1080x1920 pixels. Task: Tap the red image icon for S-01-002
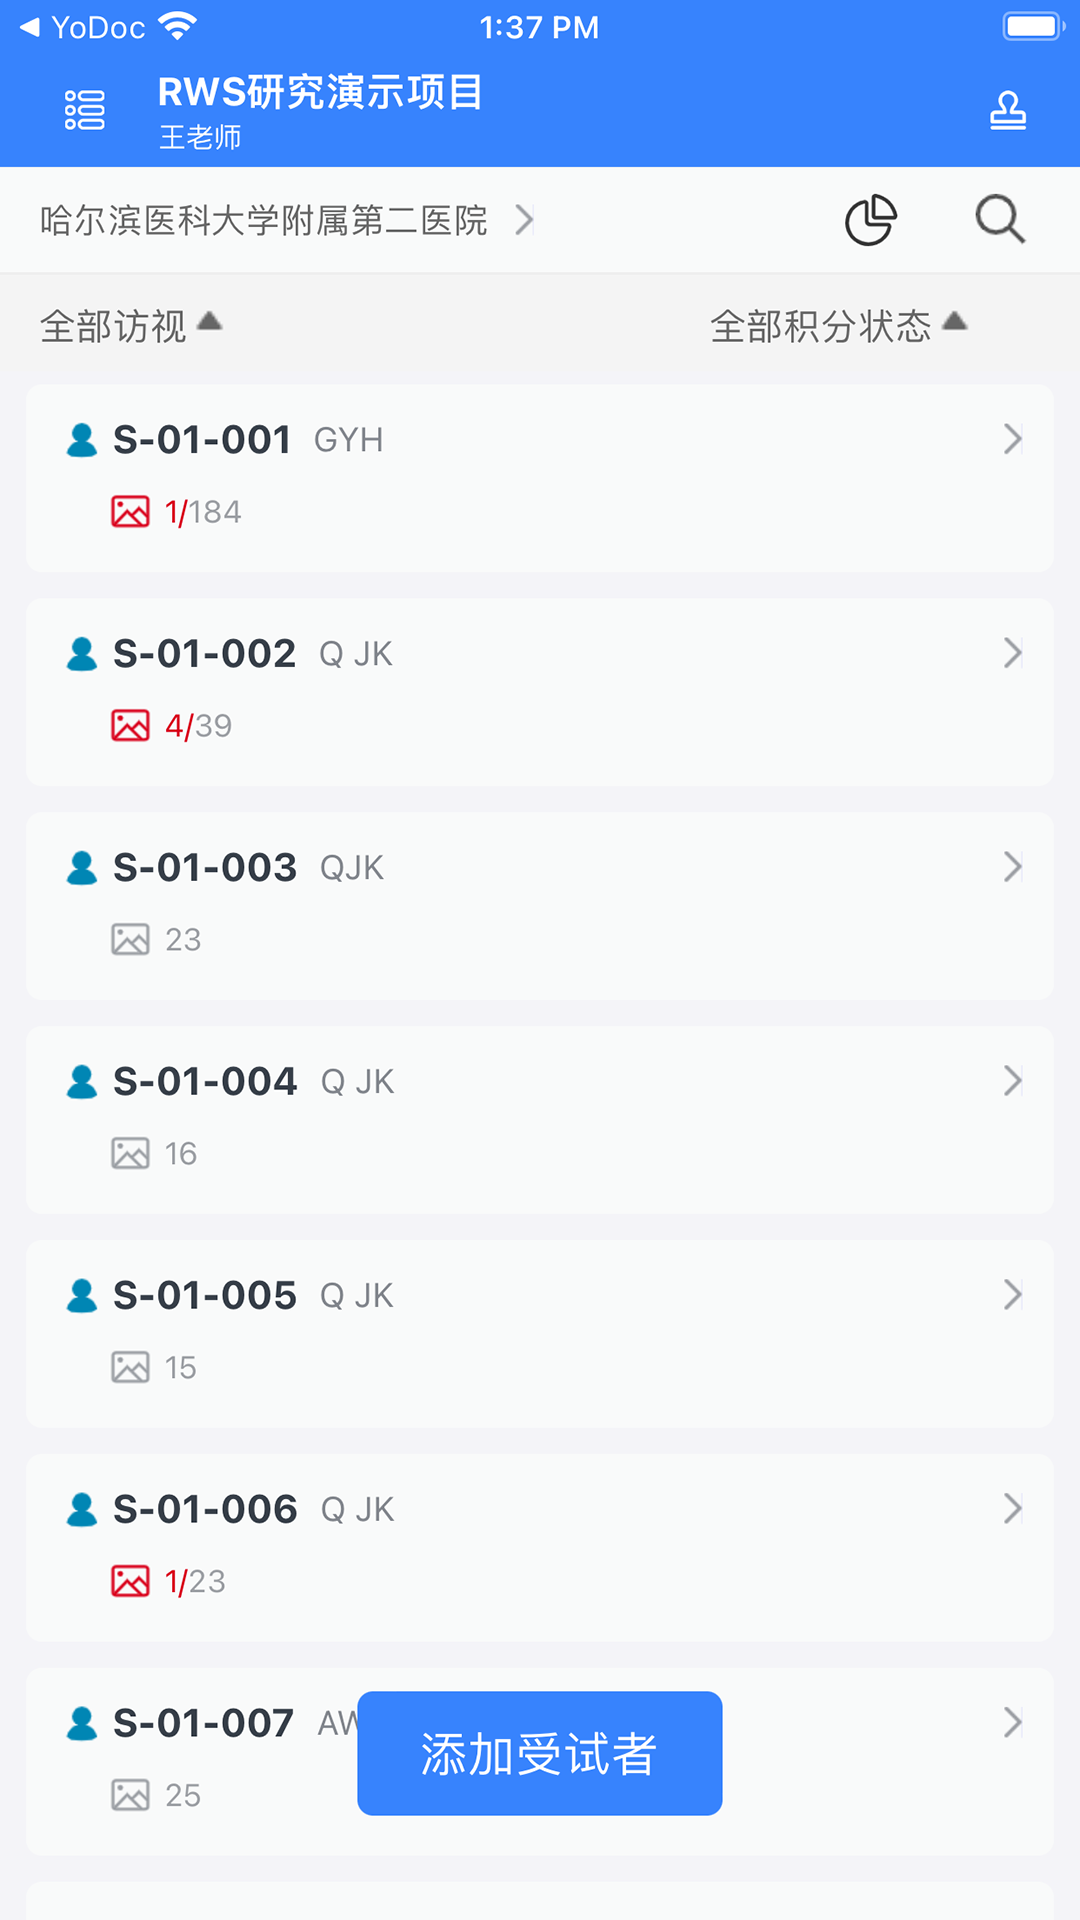point(130,726)
